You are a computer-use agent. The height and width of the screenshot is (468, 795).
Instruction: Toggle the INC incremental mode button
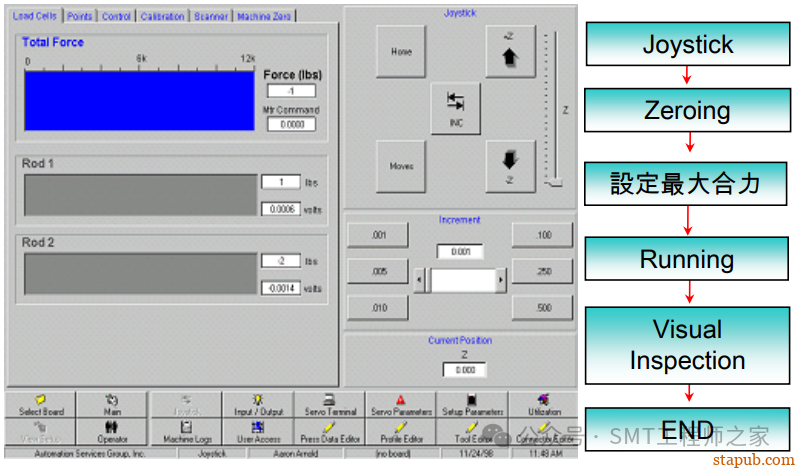click(x=455, y=108)
